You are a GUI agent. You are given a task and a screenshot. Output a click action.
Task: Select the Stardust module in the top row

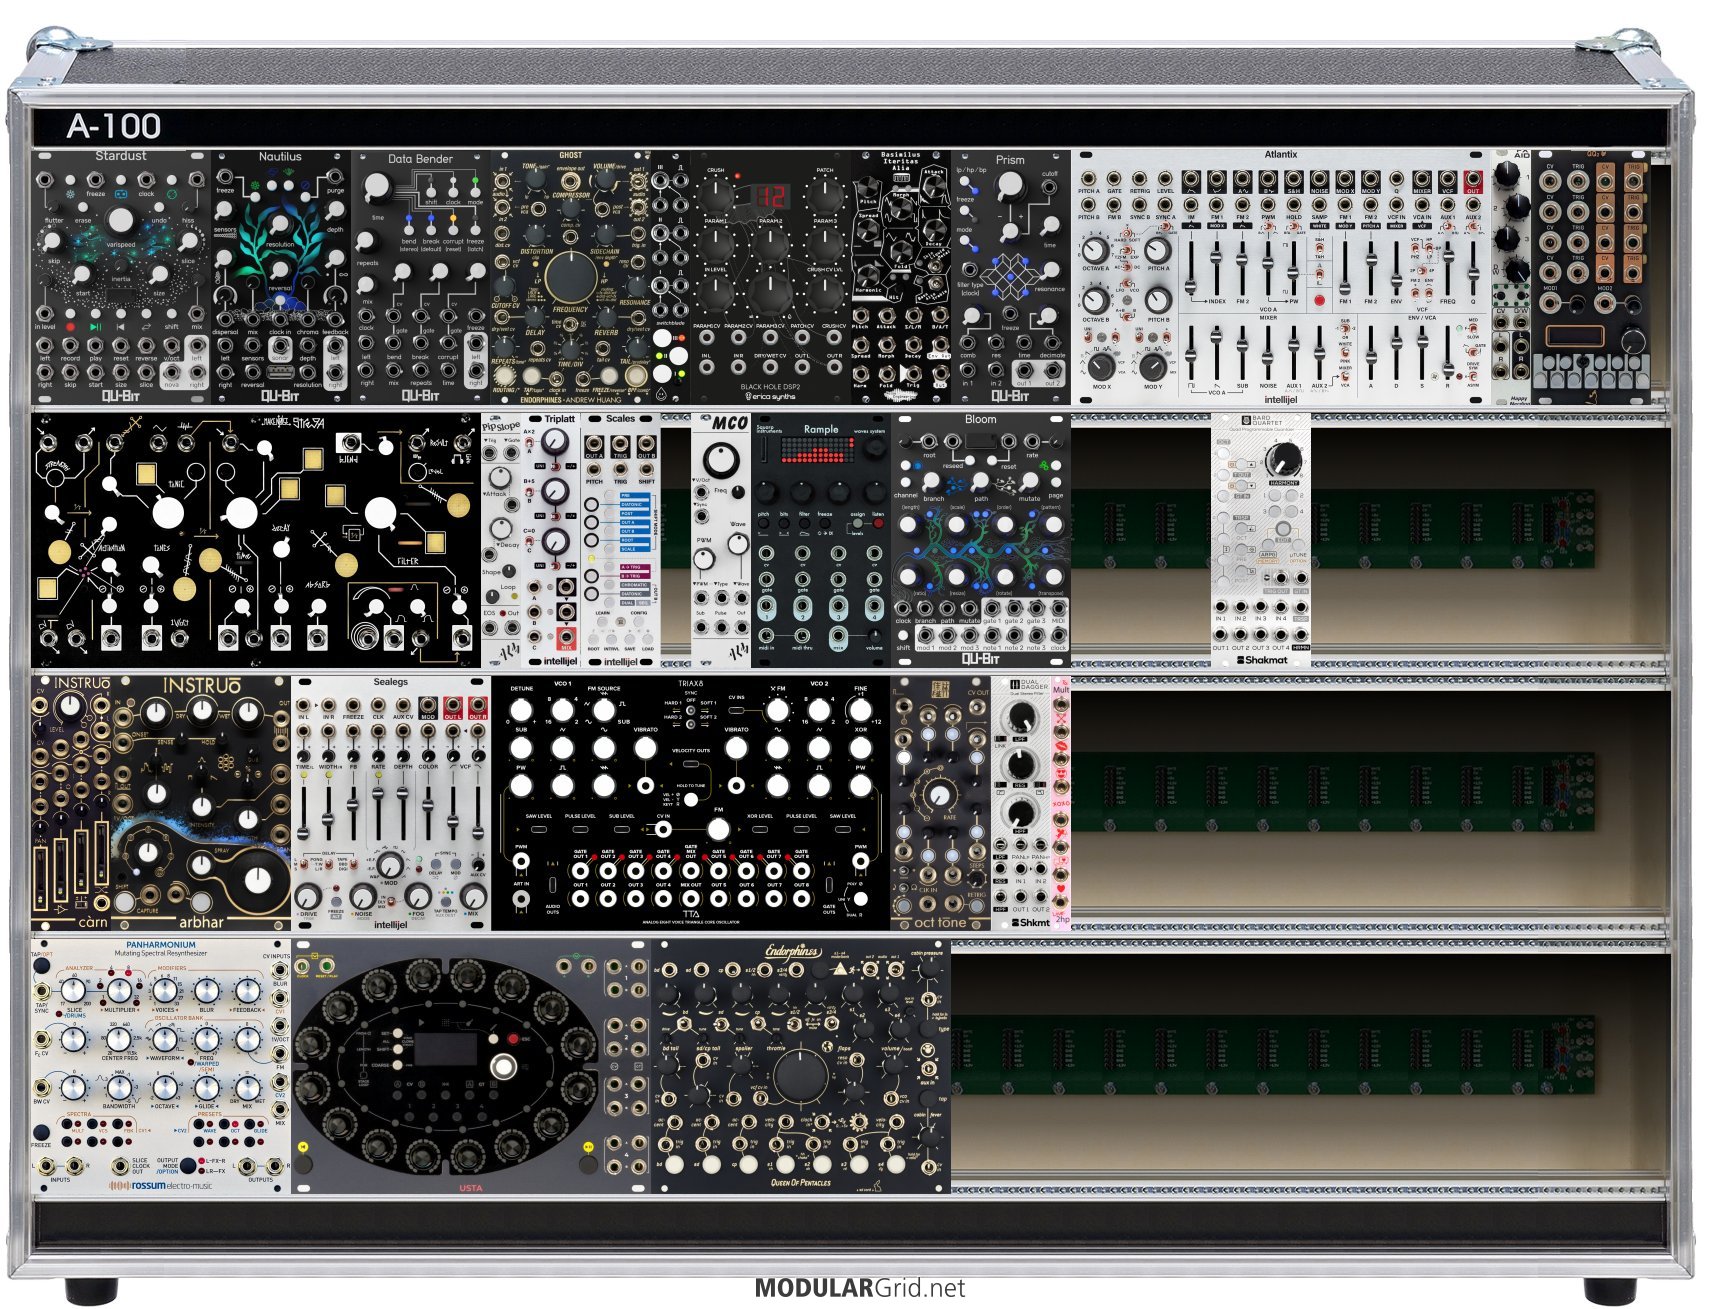(x=121, y=278)
